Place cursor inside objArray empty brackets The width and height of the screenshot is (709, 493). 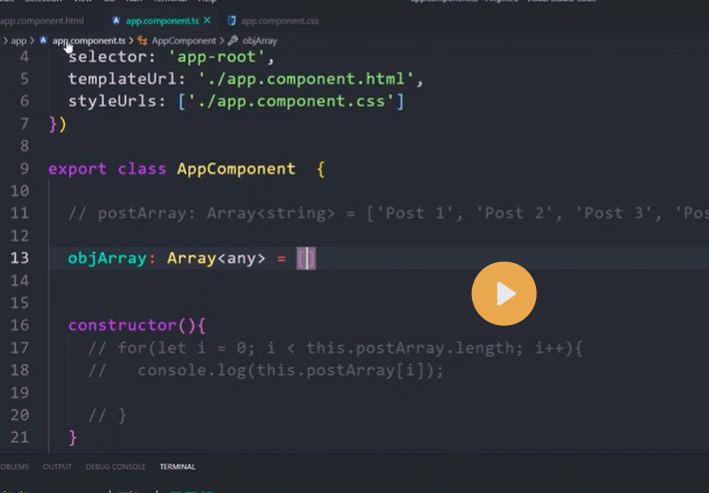[x=306, y=259]
